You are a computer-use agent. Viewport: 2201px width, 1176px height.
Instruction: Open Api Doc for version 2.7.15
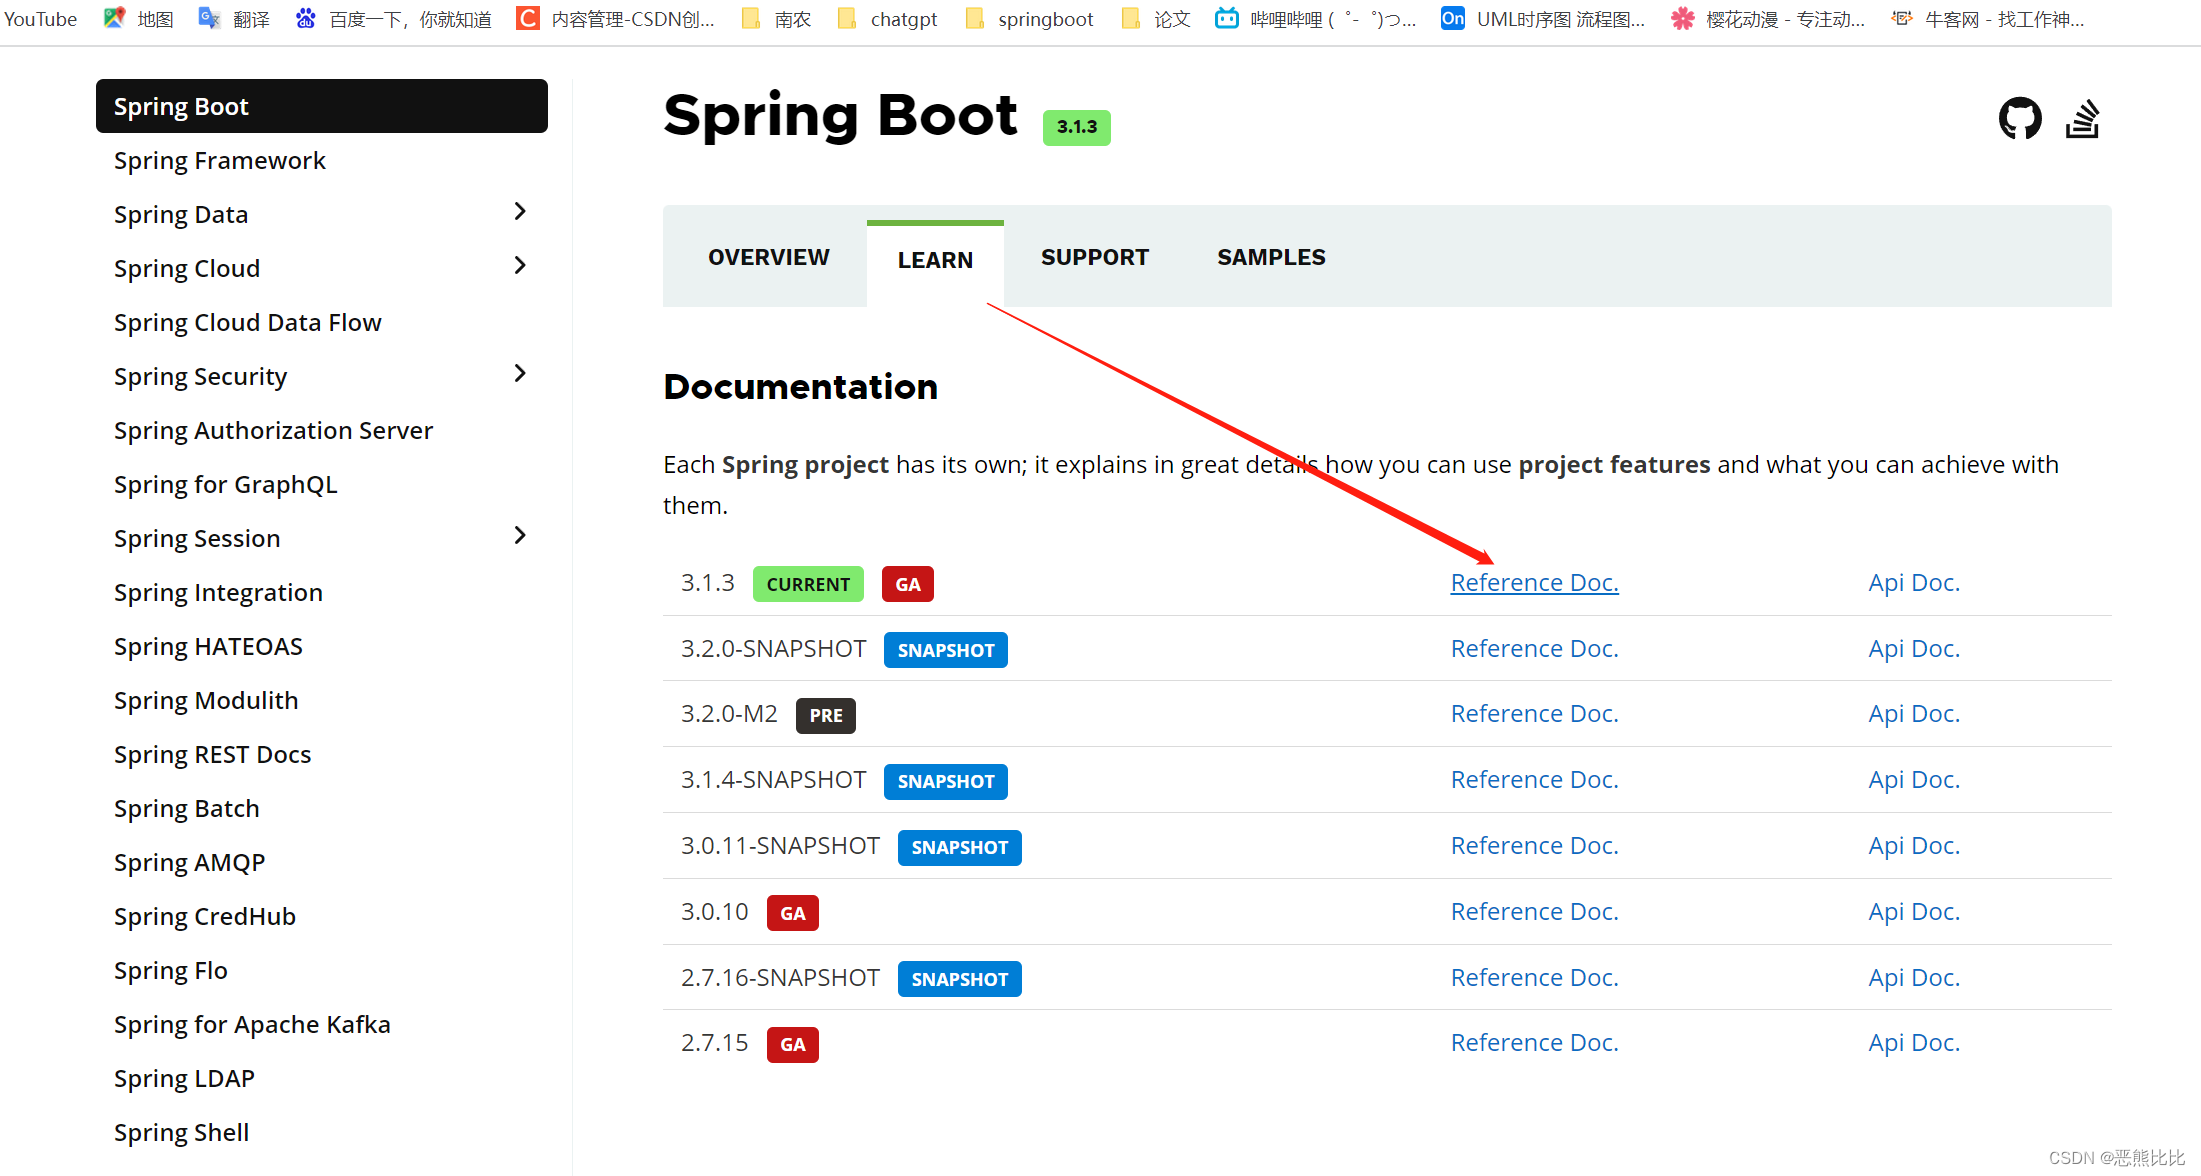(x=1914, y=1043)
